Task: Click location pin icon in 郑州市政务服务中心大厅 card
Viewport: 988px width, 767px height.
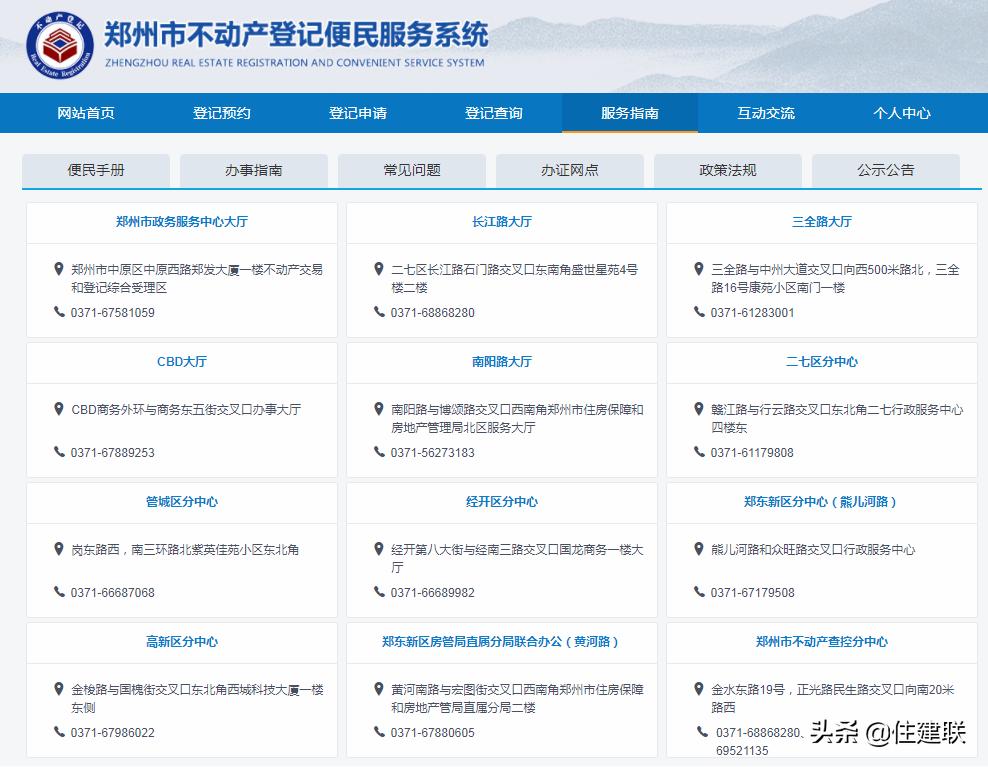Action: pyautogui.click(x=59, y=269)
